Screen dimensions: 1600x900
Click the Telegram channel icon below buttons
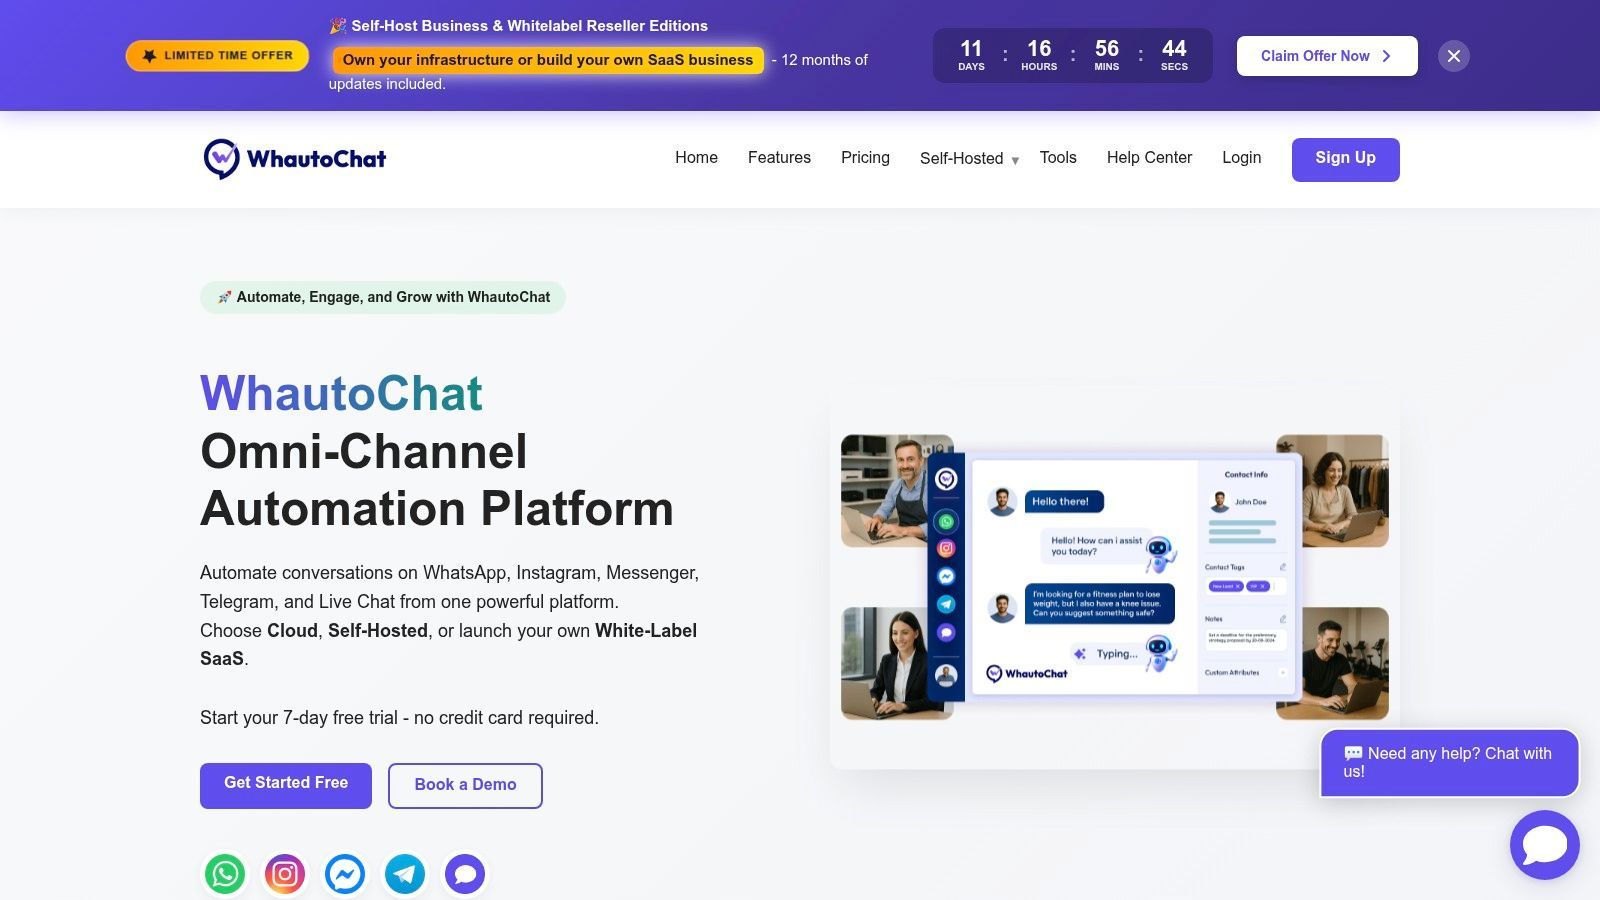(405, 874)
